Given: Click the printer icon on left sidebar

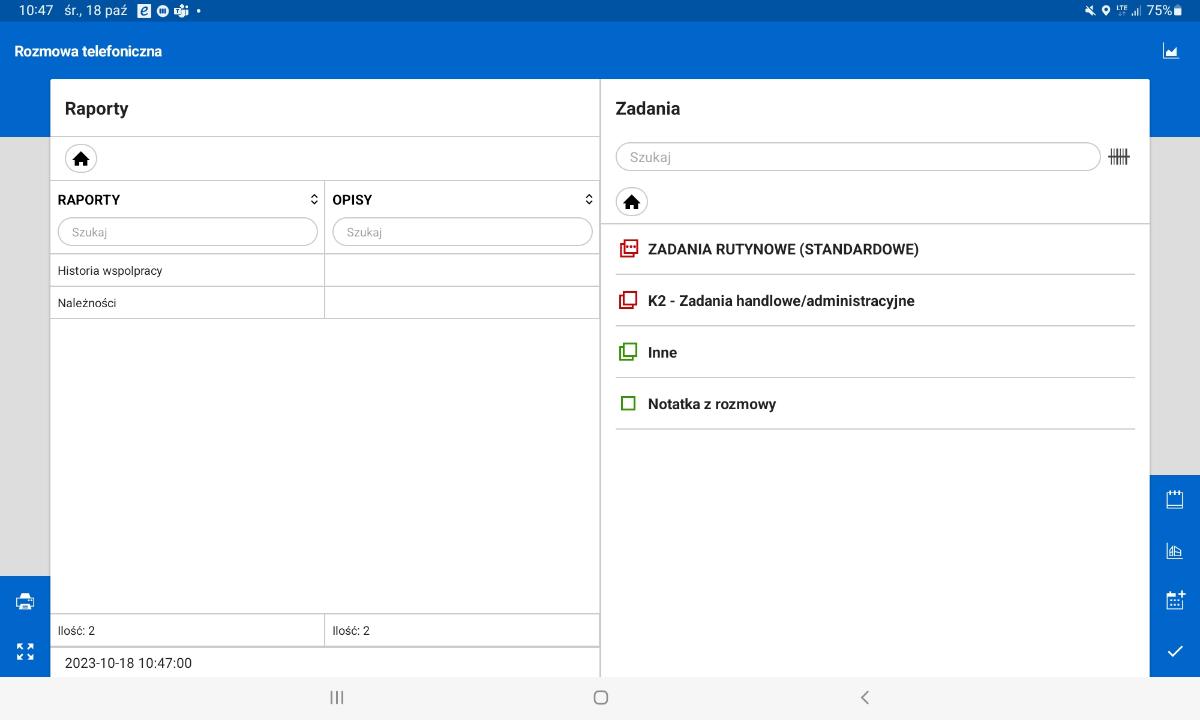Looking at the screenshot, I should tap(25, 601).
